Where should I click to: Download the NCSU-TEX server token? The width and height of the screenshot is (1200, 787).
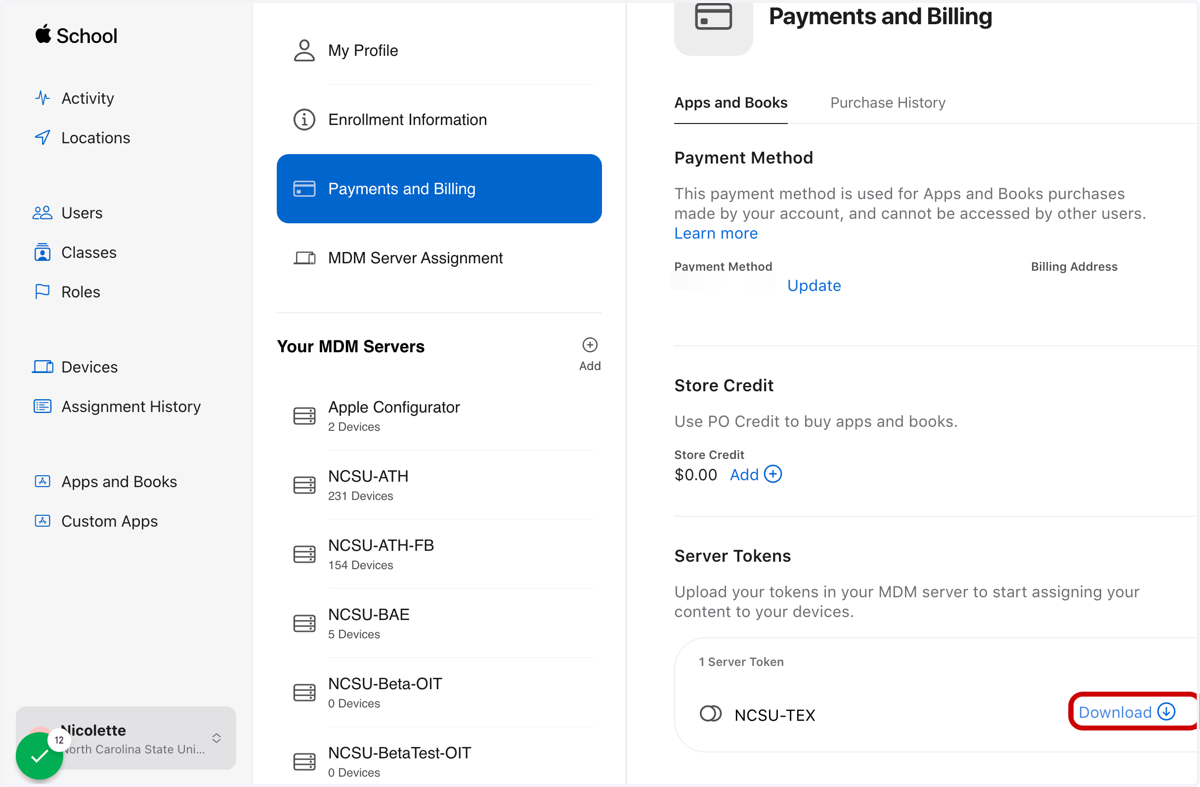[1127, 712]
